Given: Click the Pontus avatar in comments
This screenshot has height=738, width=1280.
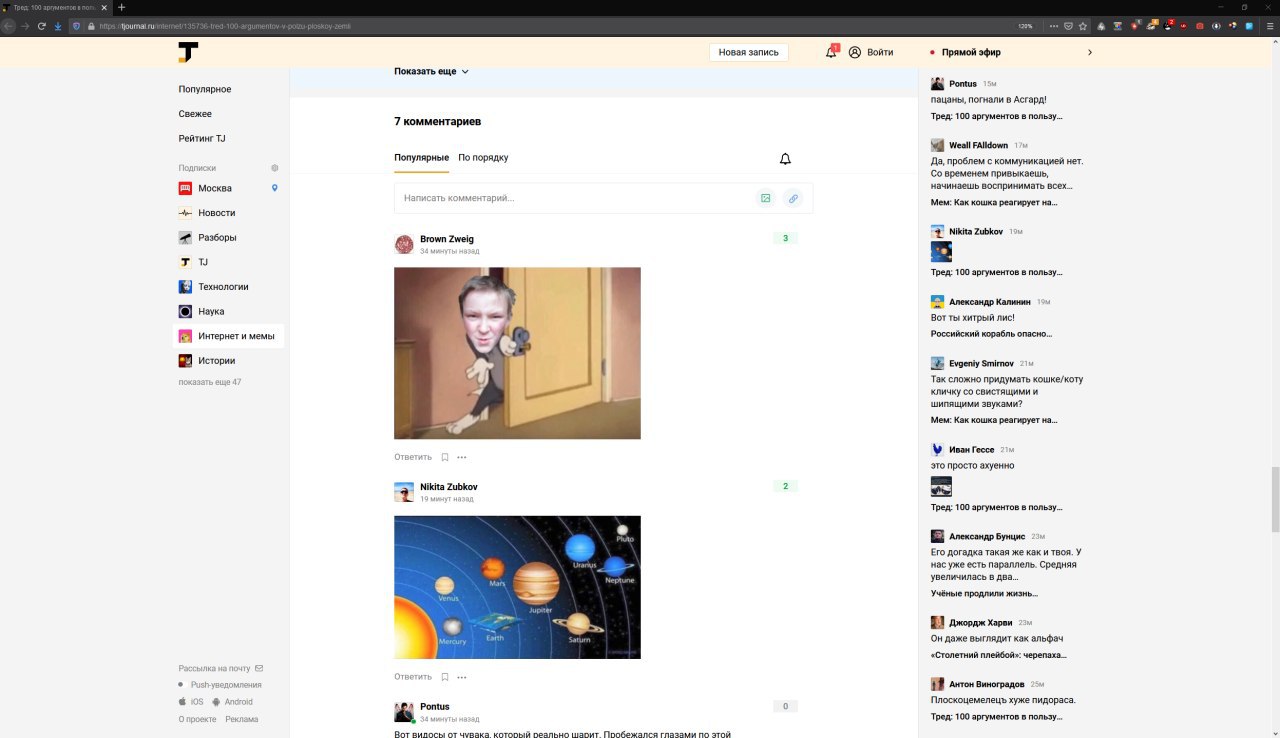Looking at the screenshot, I should click(x=404, y=712).
